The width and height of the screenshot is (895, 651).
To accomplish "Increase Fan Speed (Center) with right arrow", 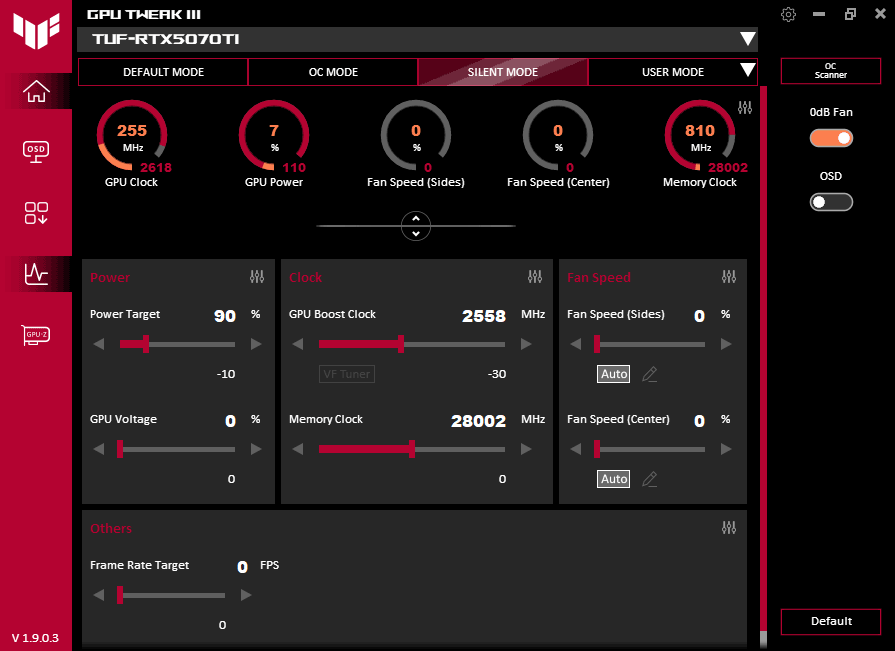I will pos(726,449).
